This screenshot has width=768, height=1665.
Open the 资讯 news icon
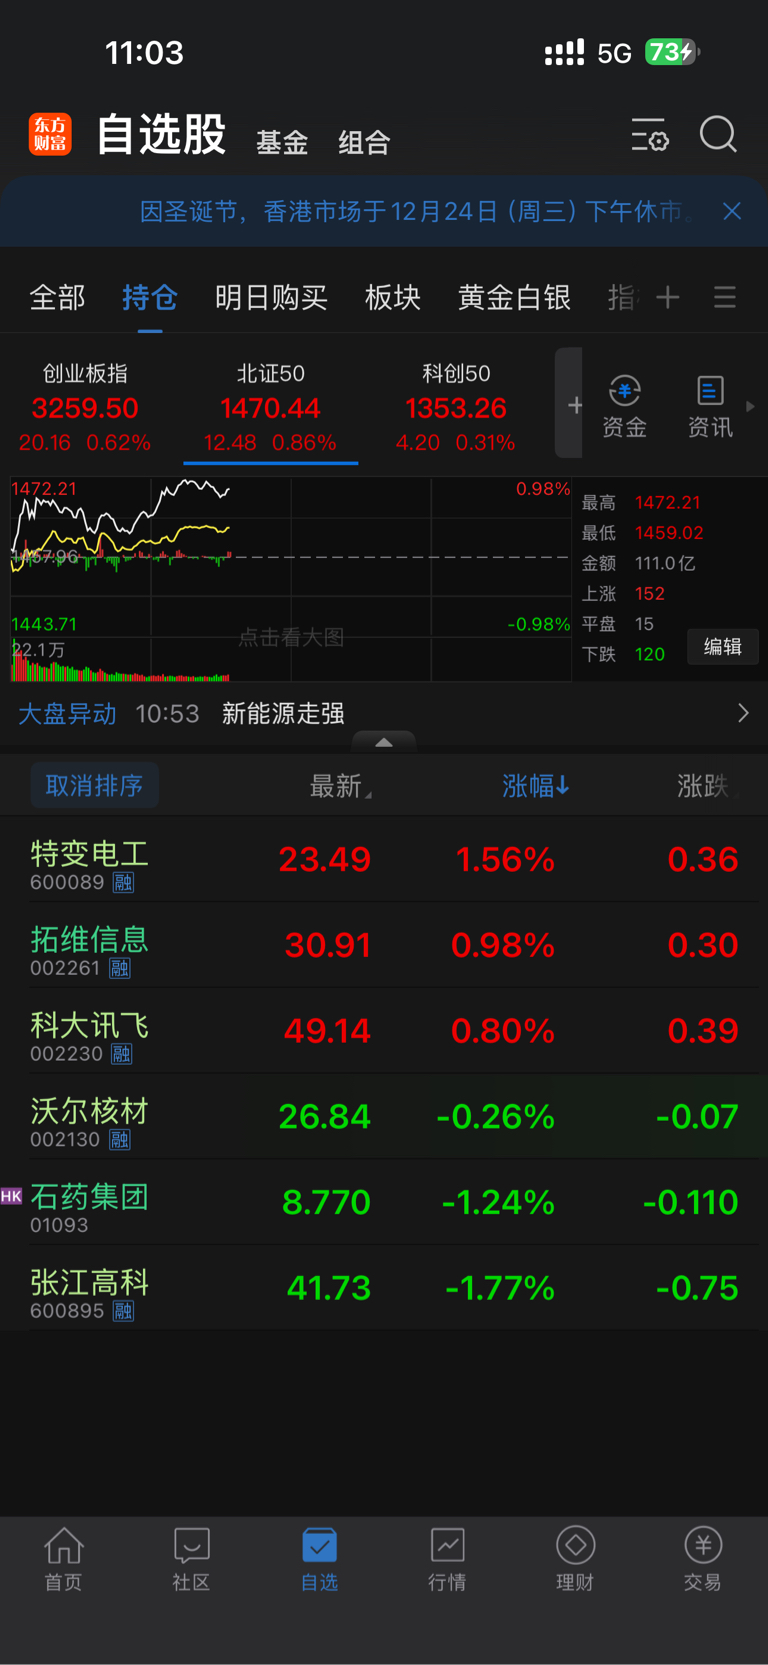click(x=710, y=407)
